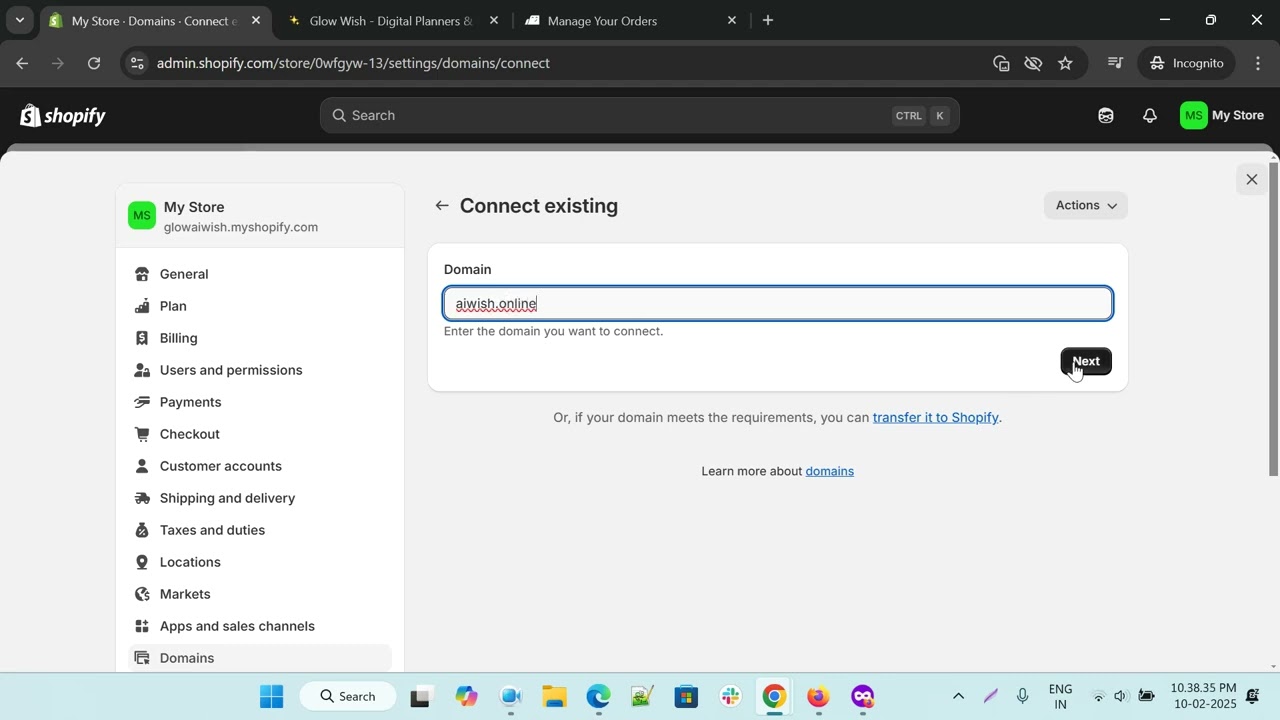Open Slack from the taskbar

point(730,696)
